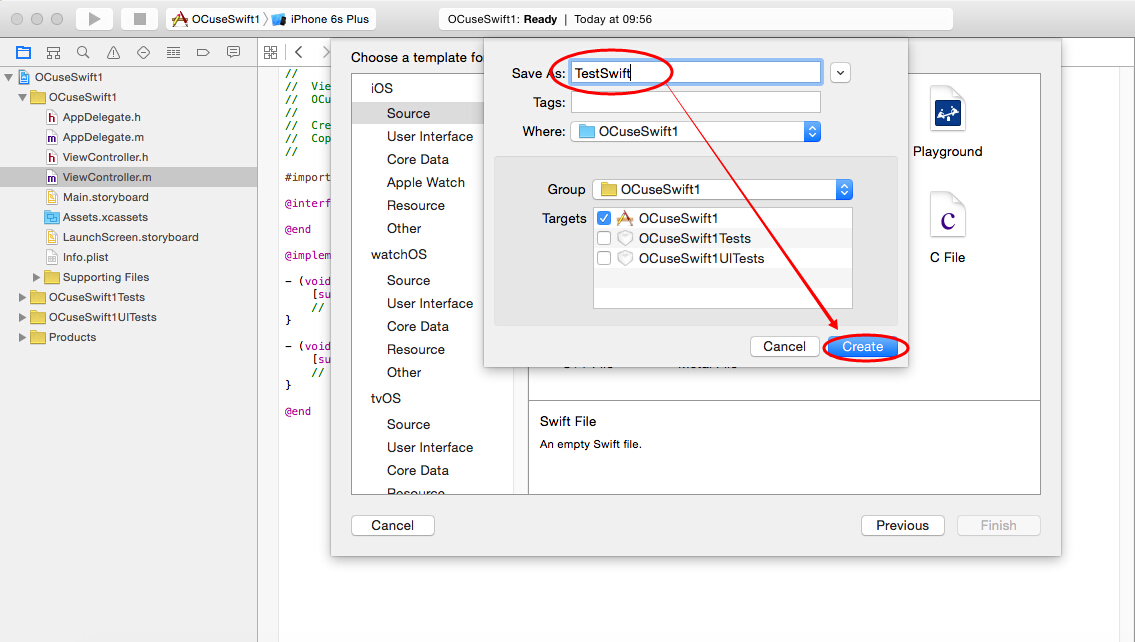
Task: Select iOS Resource category
Action: 415,206
